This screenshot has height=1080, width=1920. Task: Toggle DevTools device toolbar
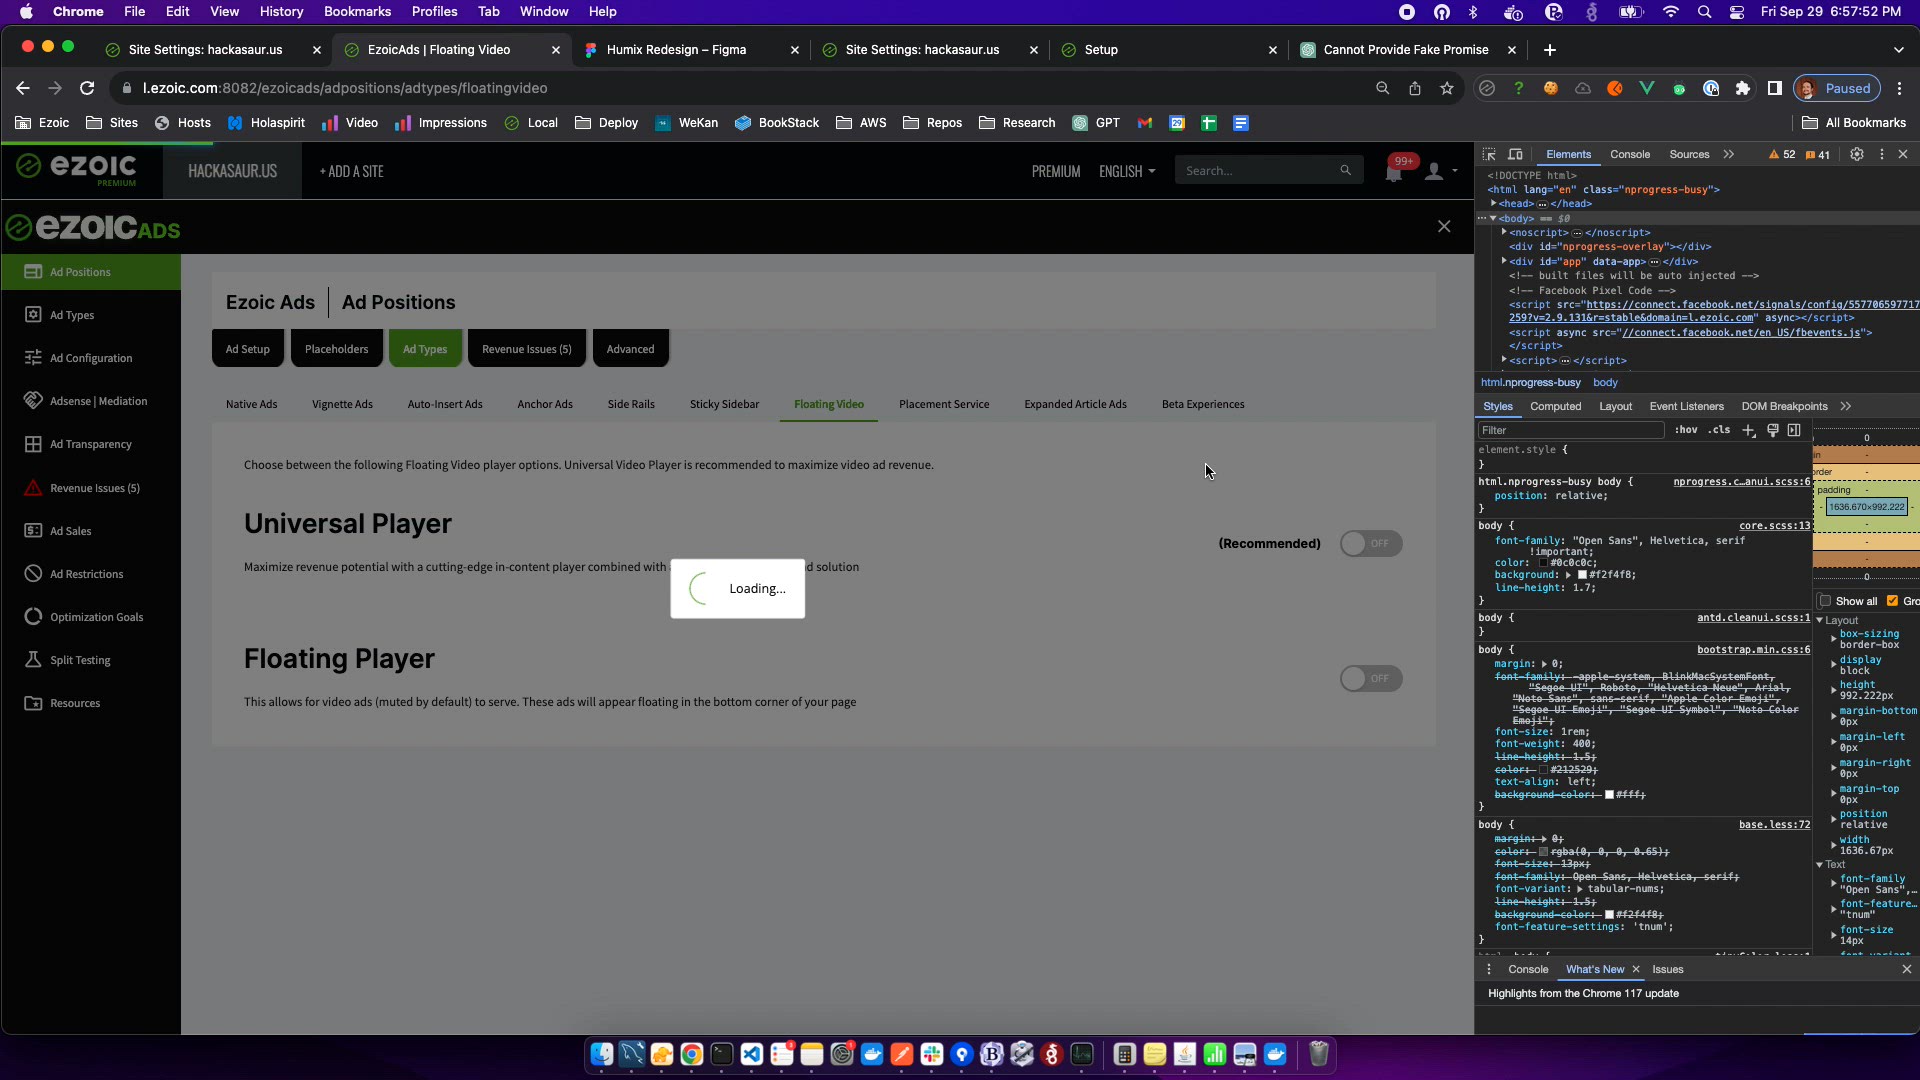pos(1516,154)
